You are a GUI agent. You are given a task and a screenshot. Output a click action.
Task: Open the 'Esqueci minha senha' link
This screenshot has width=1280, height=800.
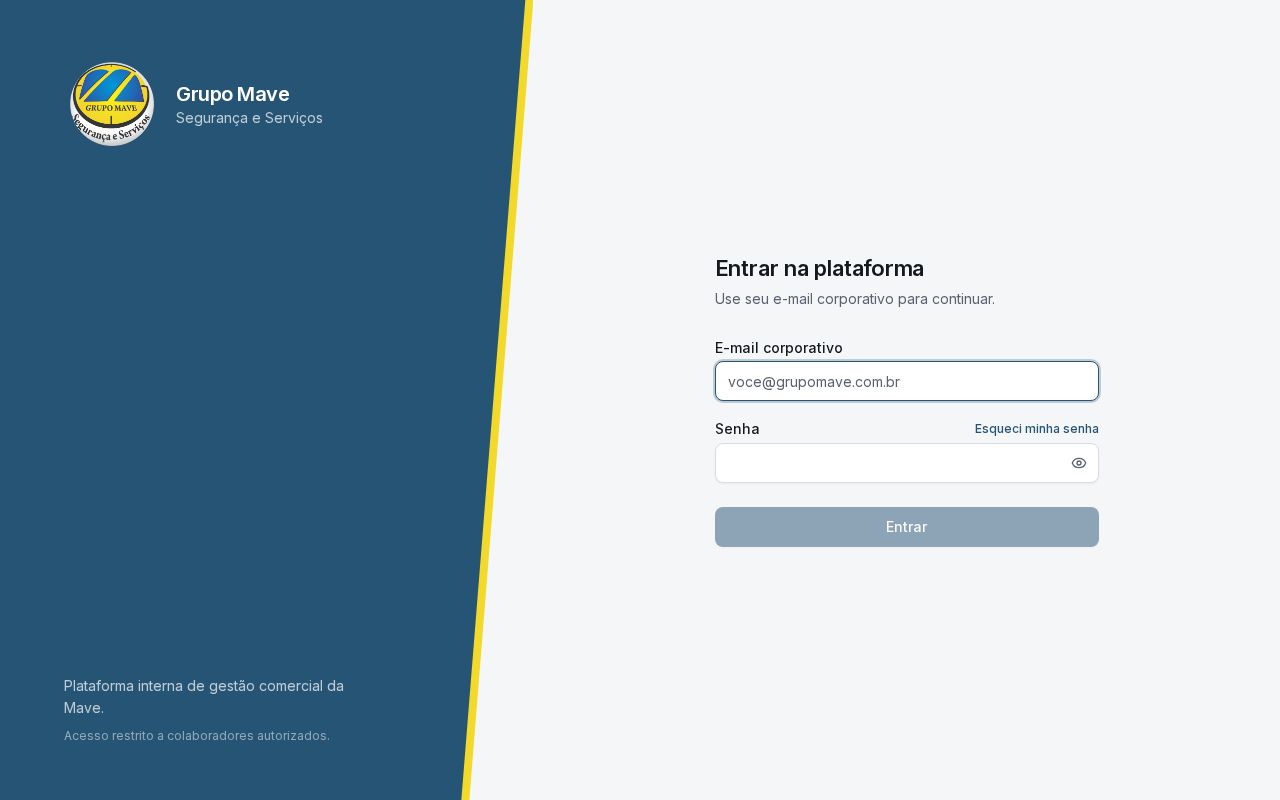coord(1037,429)
